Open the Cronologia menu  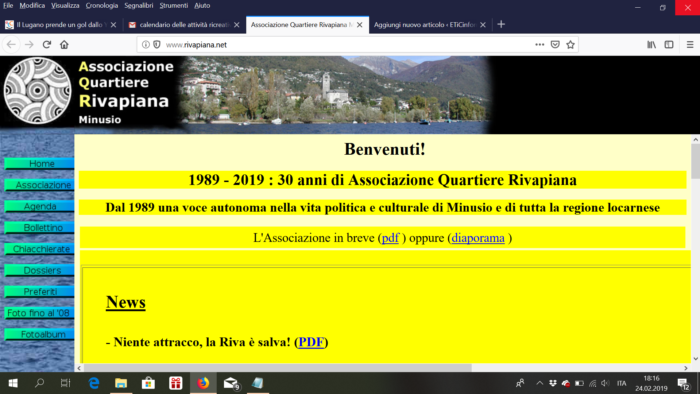click(102, 5)
